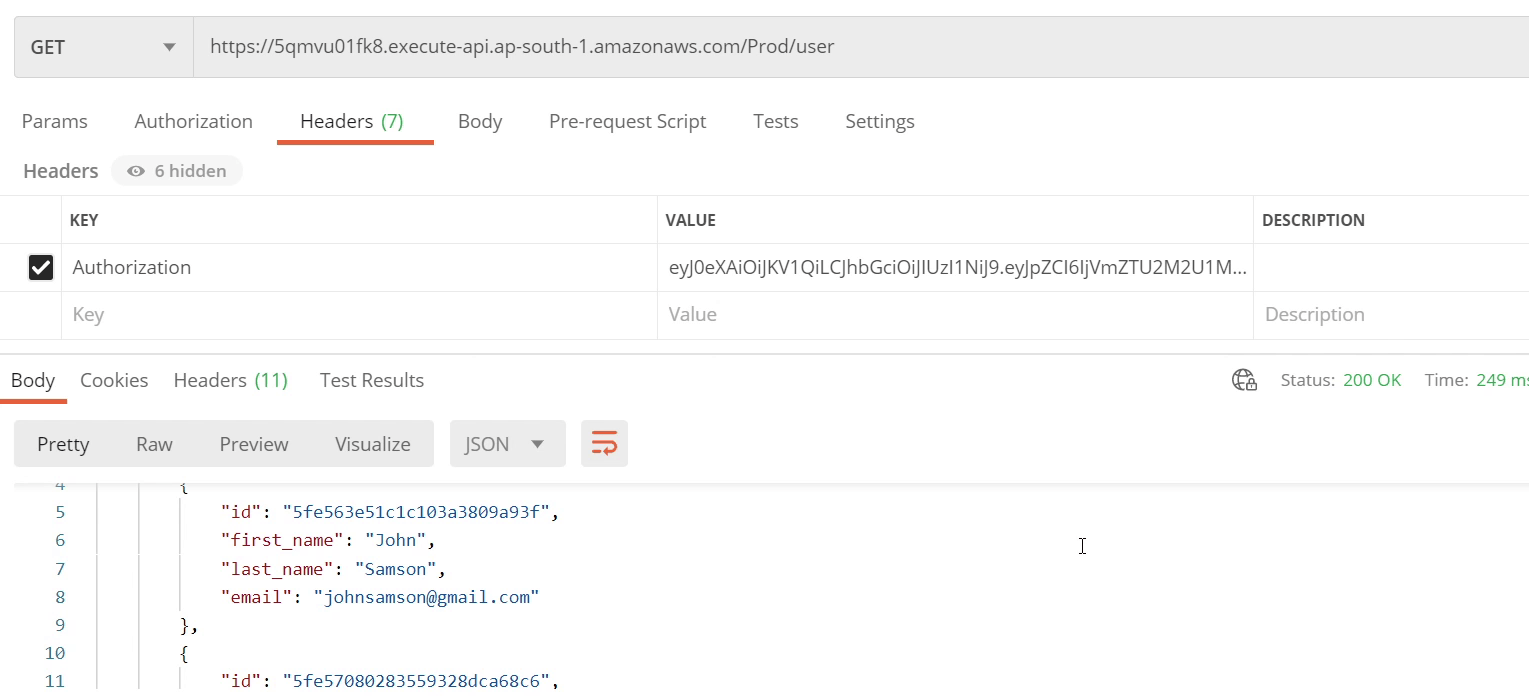Switch to the Params tab
This screenshot has width=1529, height=696.
click(55, 121)
